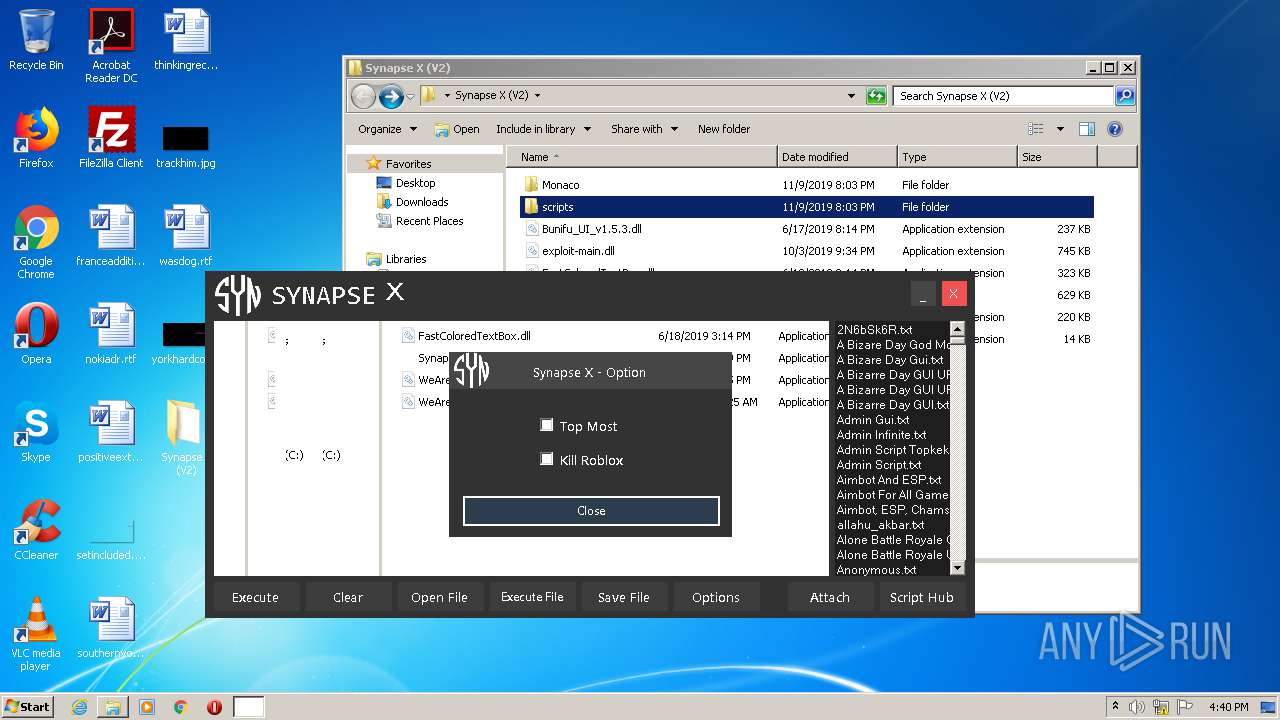
Task: Click script list scrollbar up arrow
Action: [x=957, y=329]
